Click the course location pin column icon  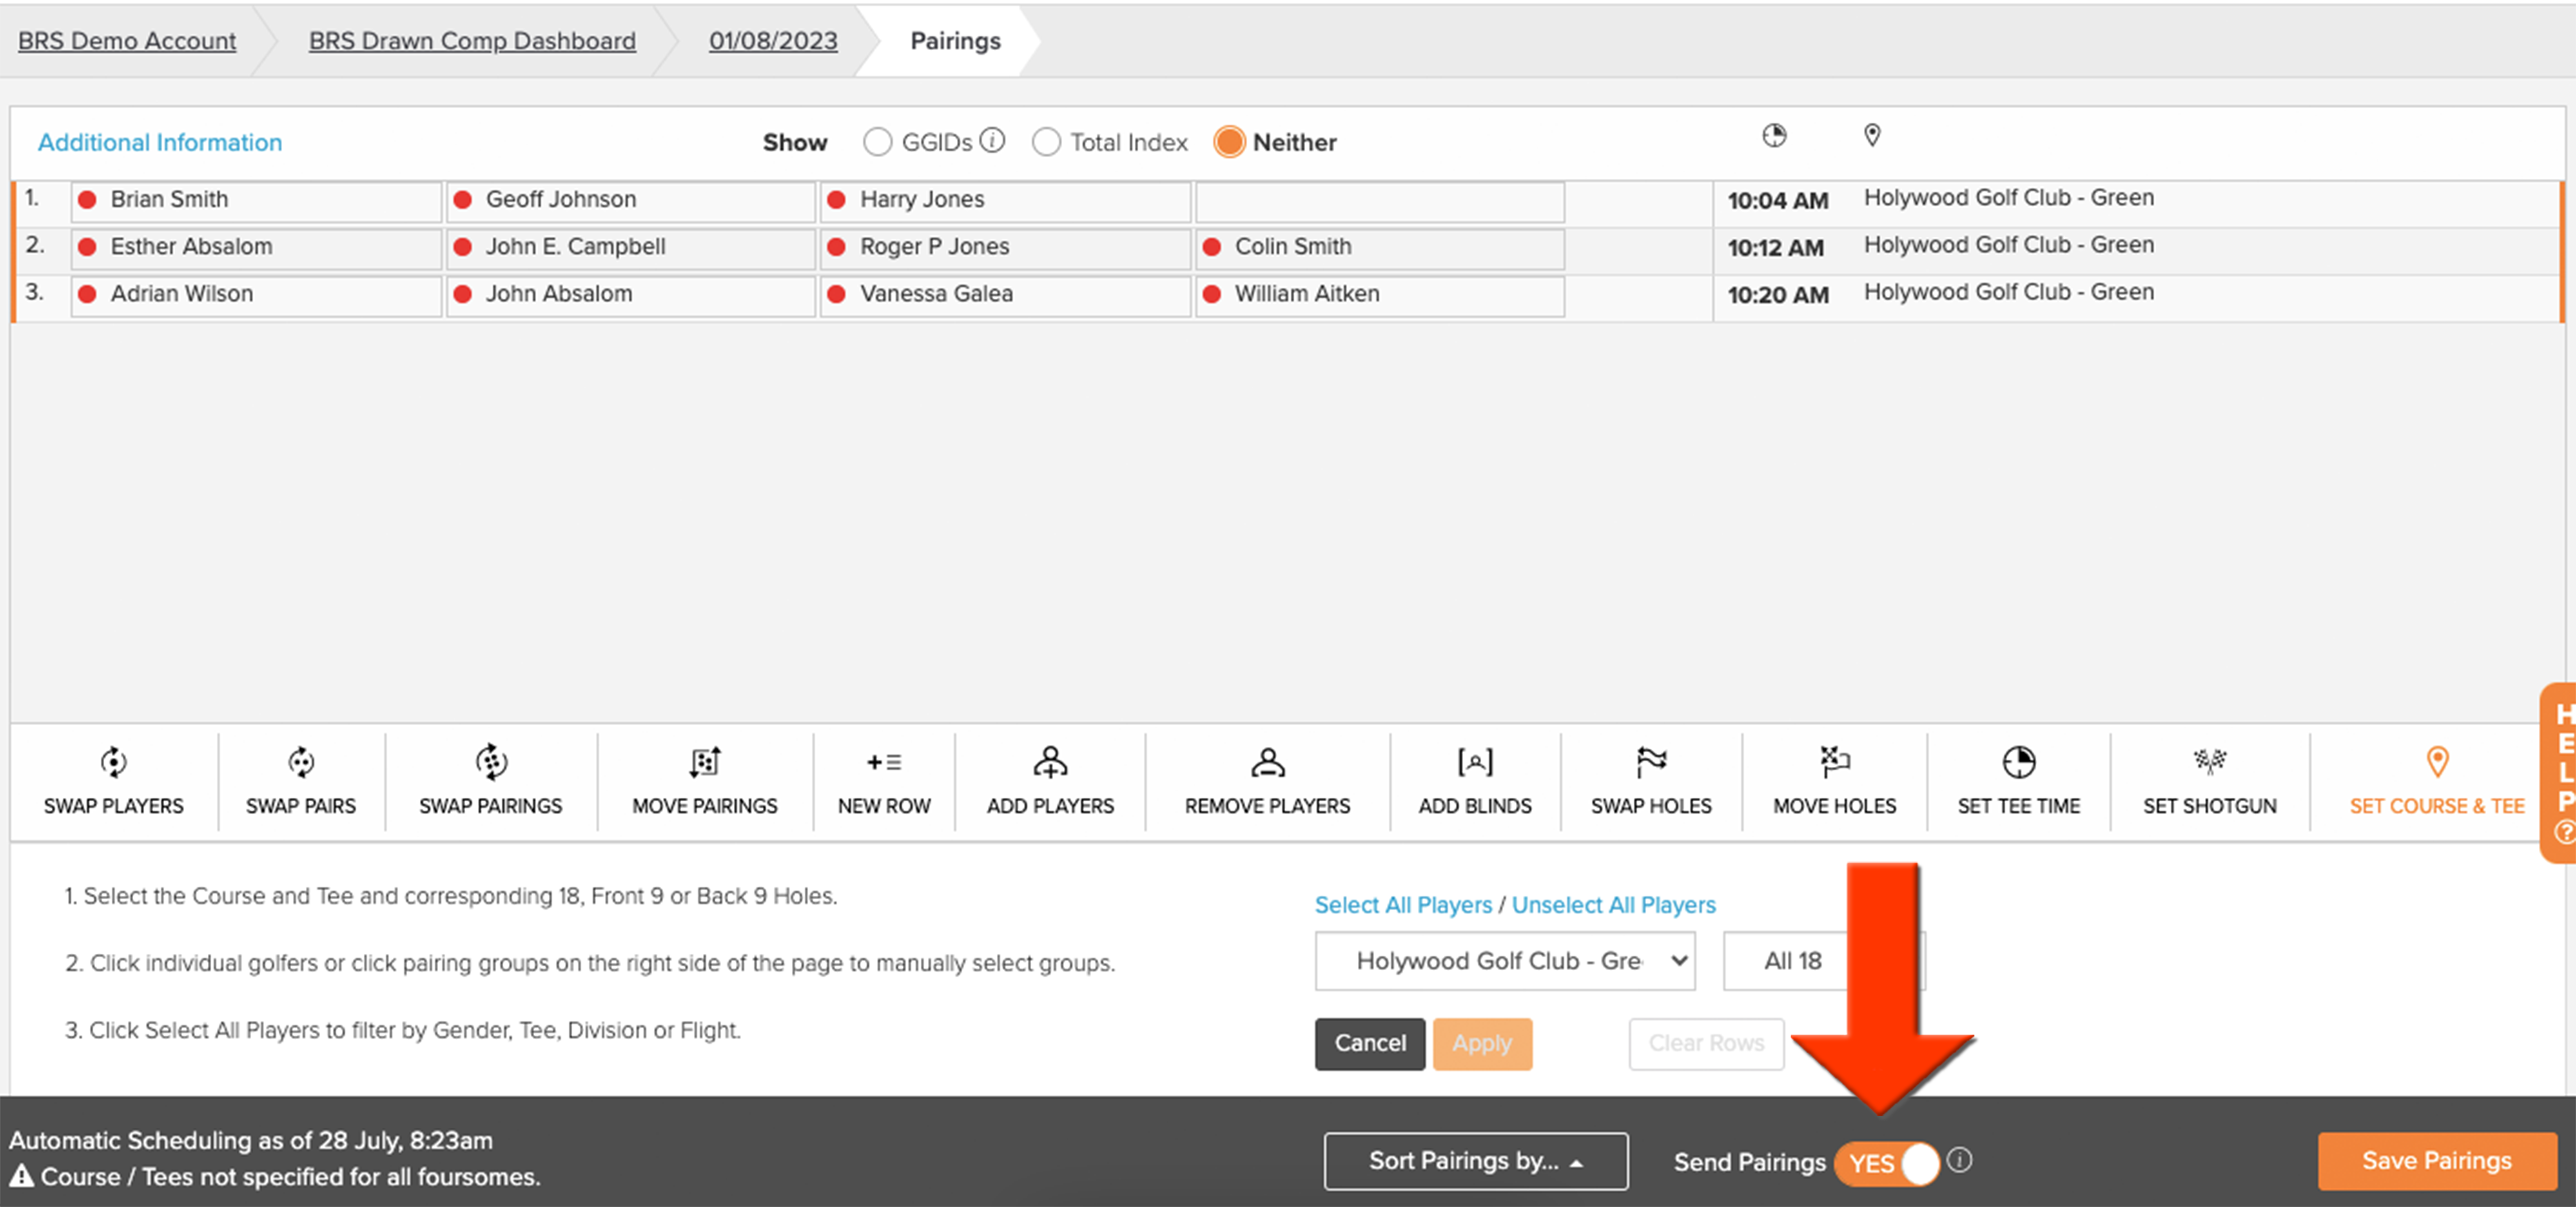point(1872,135)
